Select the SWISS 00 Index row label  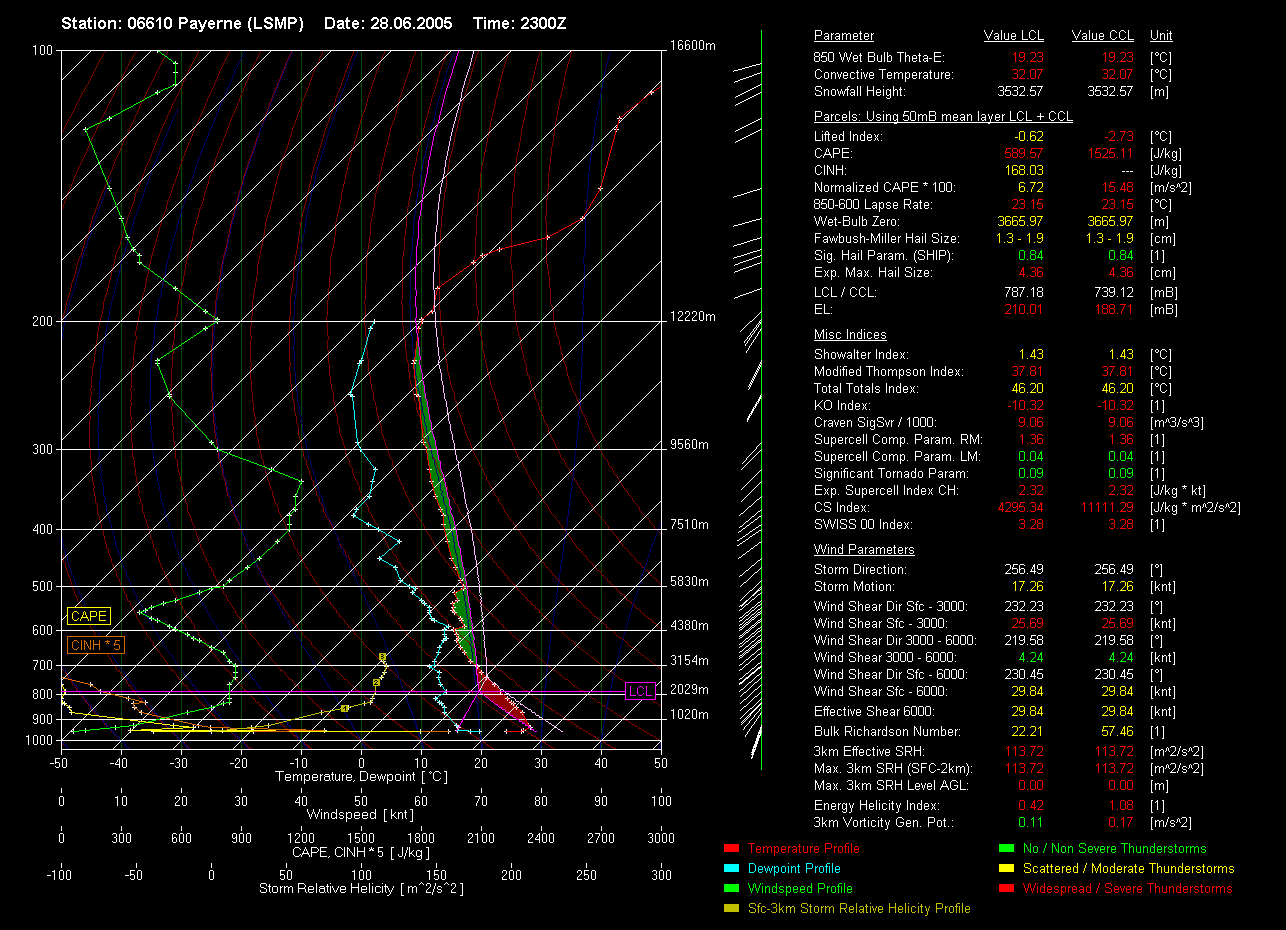[x=863, y=525]
